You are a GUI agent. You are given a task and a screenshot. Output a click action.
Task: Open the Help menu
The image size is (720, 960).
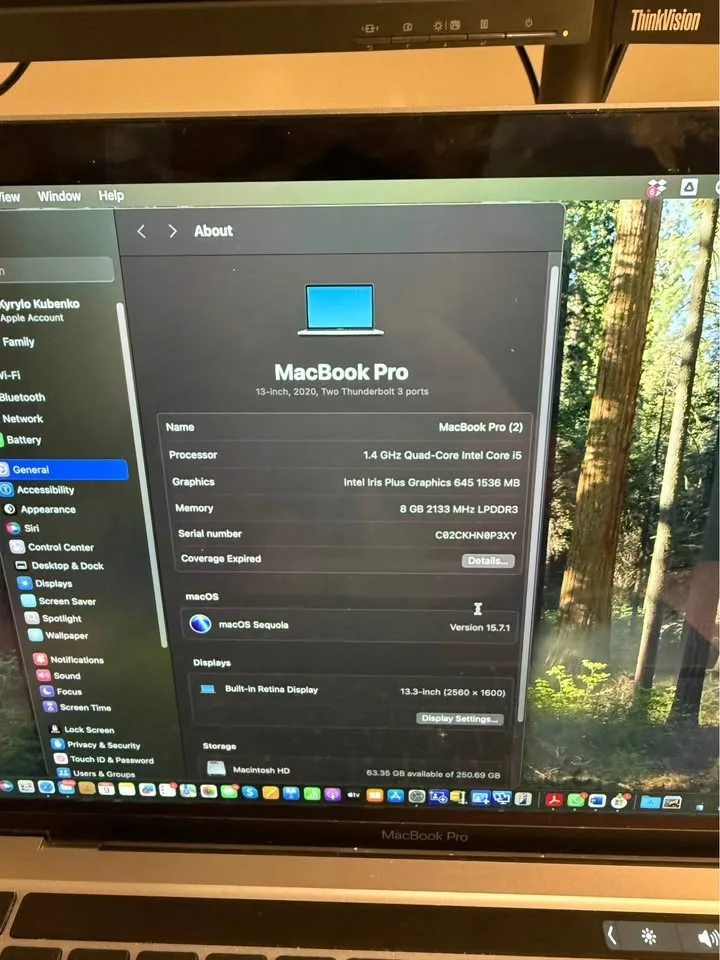click(x=111, y=195)
